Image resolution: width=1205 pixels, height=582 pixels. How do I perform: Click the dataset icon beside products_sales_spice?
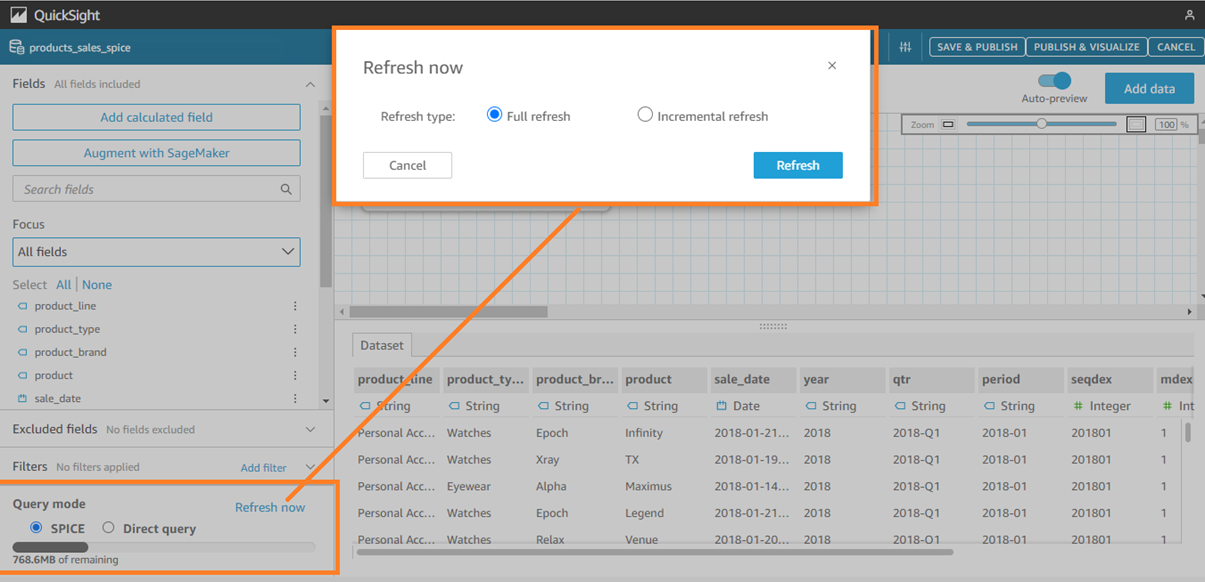[16, 47]
